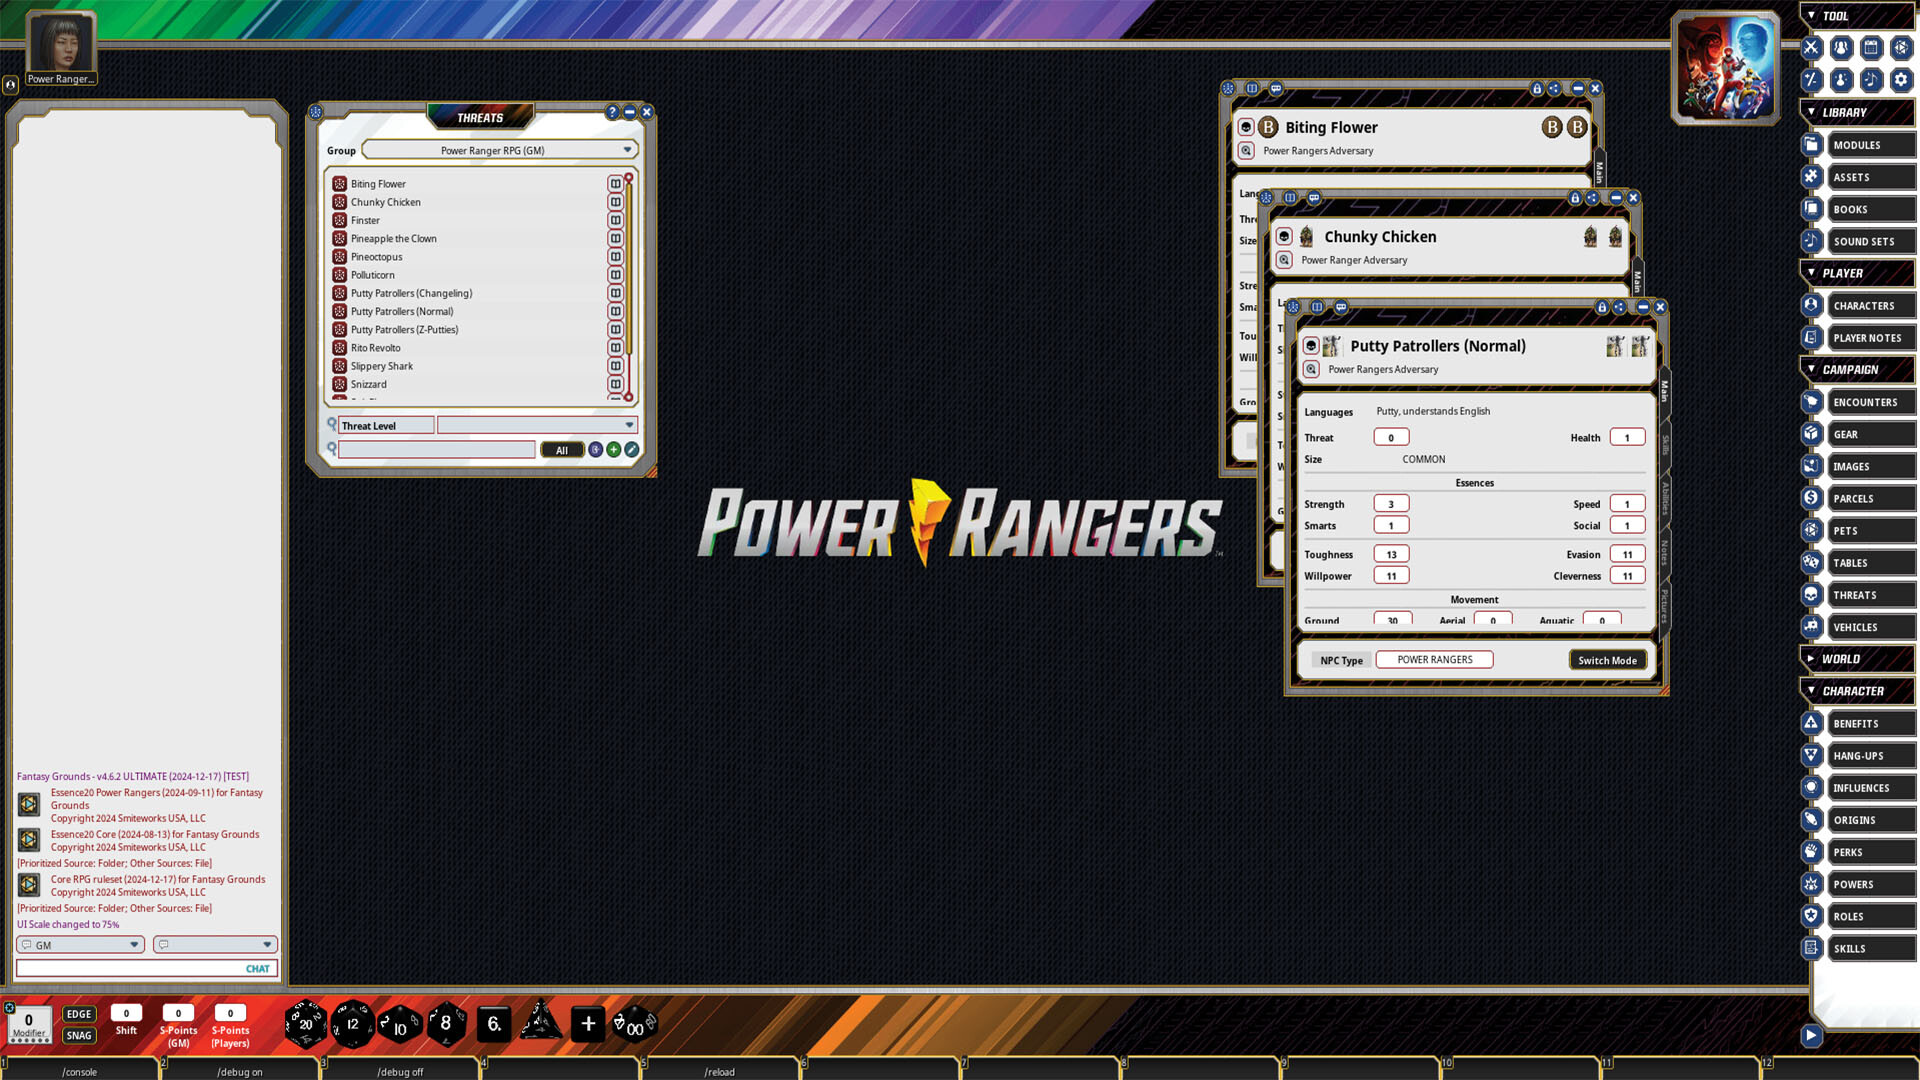Toggle the SNAG button
The width and height of the screenshot is (1920, 1080).
click(x=79, y=1036)
